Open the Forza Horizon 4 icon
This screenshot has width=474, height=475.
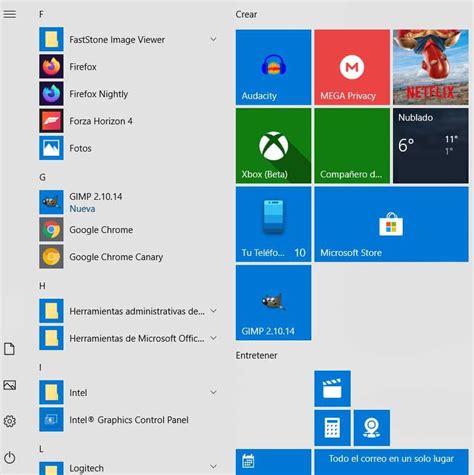(51, 121)
